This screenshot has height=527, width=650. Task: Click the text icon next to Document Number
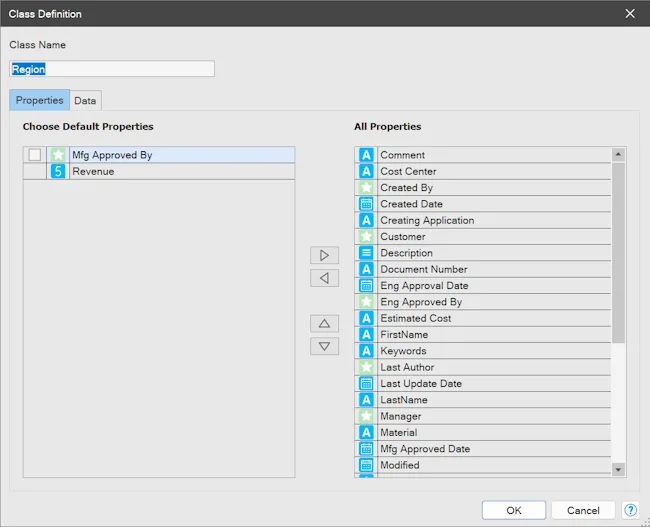point(366,269)
